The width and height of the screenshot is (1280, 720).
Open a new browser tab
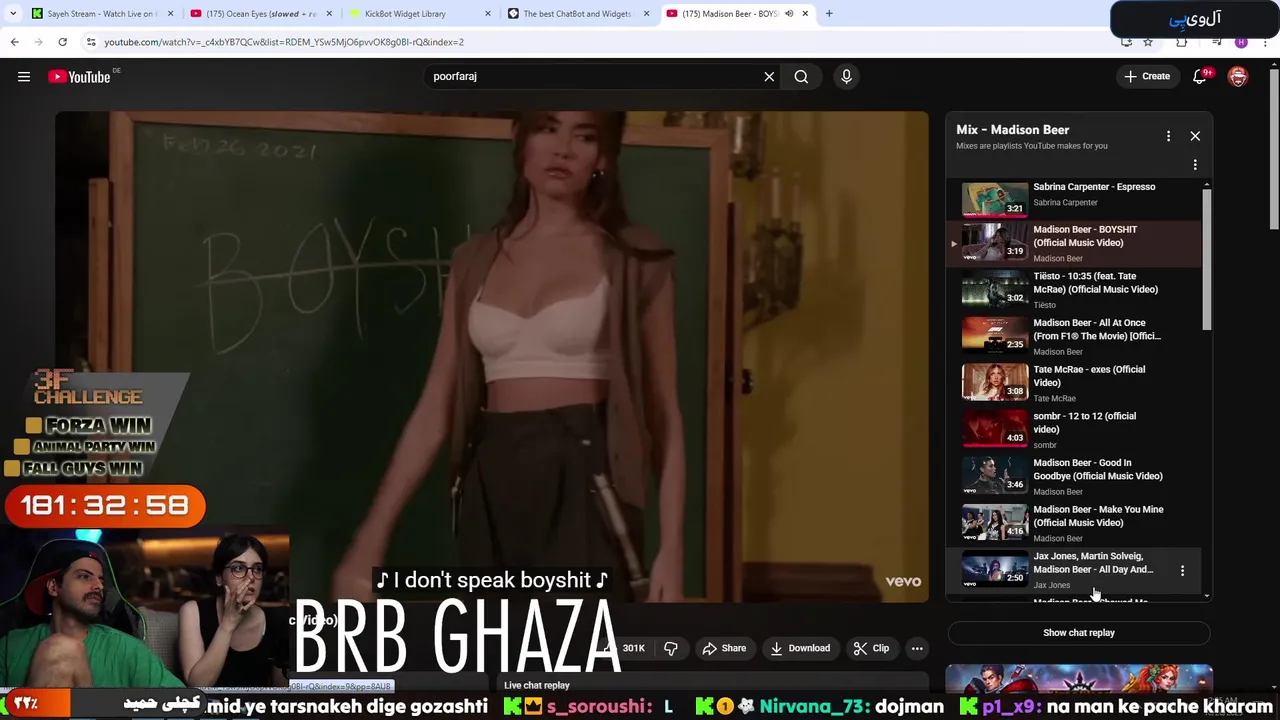click(x=829, y=14)
